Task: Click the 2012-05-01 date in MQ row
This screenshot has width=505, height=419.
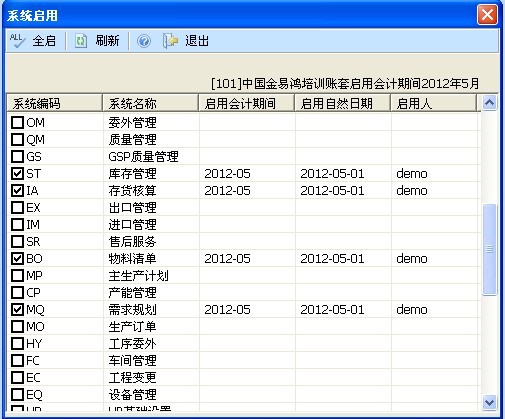Action: click(332, 310)
